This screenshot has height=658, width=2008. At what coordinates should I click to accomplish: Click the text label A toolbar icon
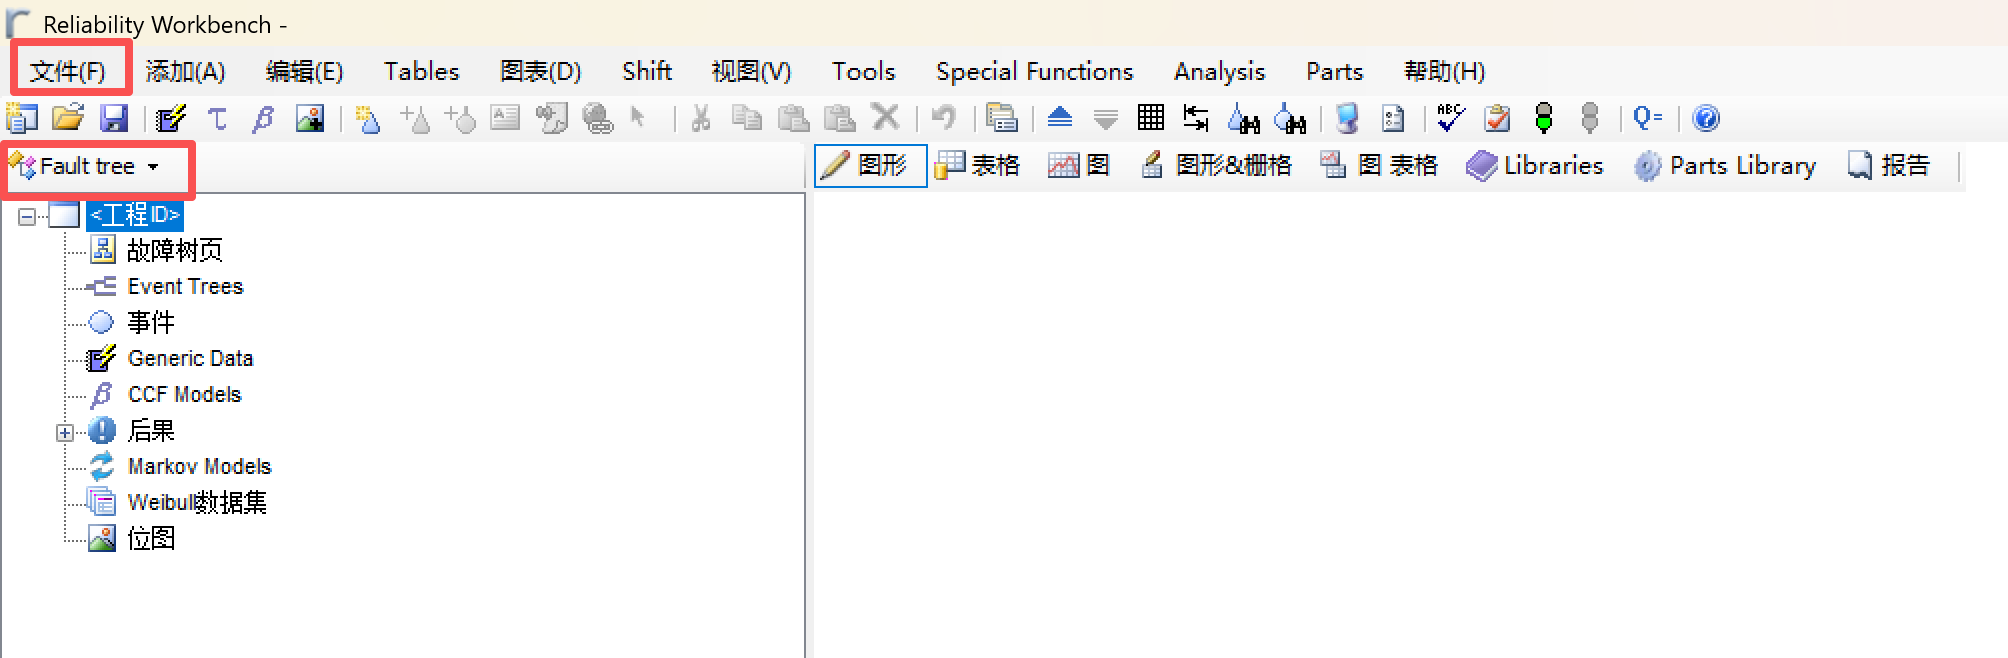[x=505, y=118]
